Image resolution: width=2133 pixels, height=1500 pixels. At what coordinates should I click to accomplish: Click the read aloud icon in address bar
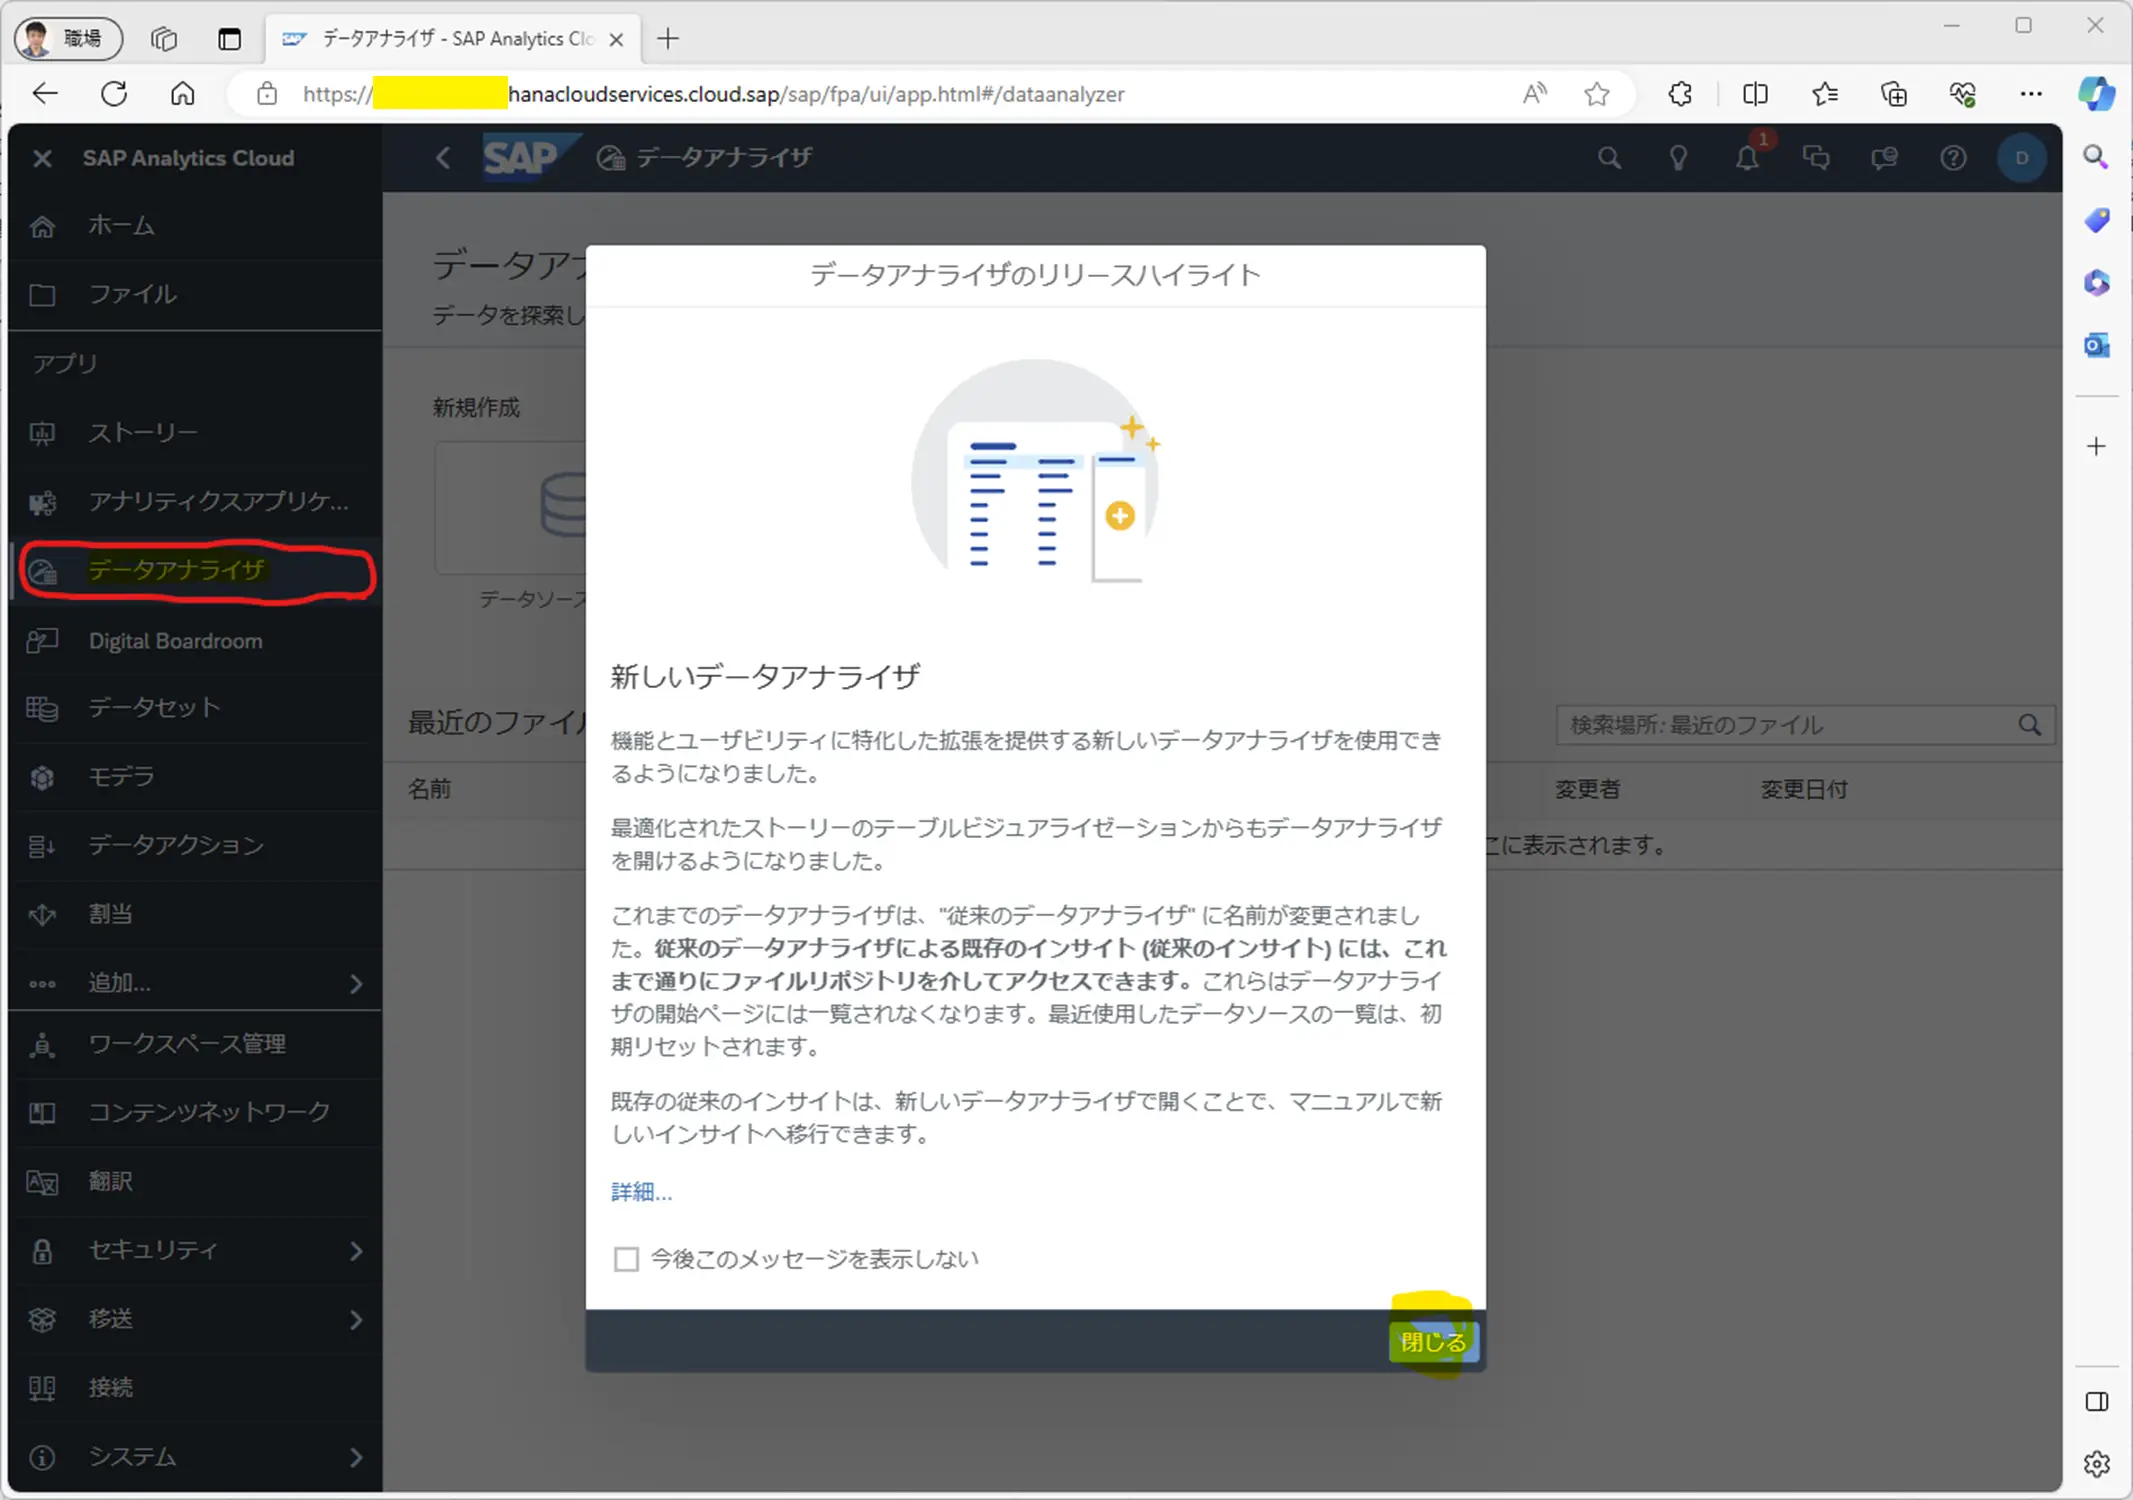click(x=1535, y=94)
